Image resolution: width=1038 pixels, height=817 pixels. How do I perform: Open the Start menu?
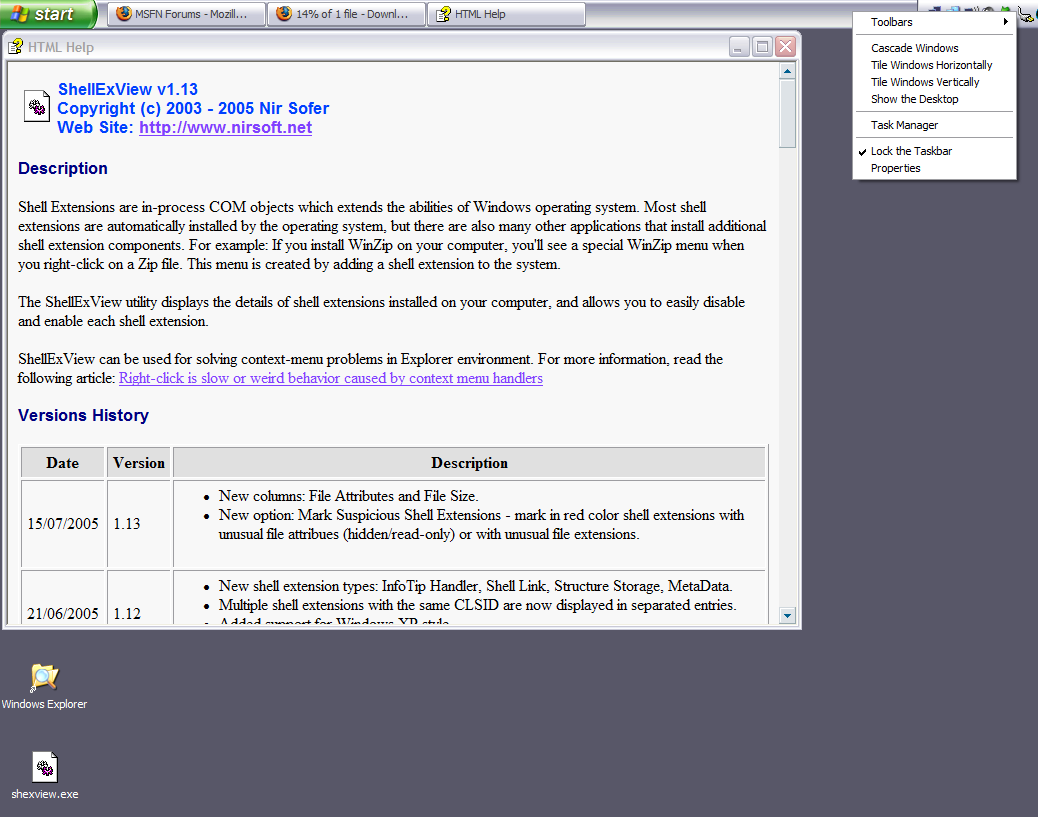48,14
